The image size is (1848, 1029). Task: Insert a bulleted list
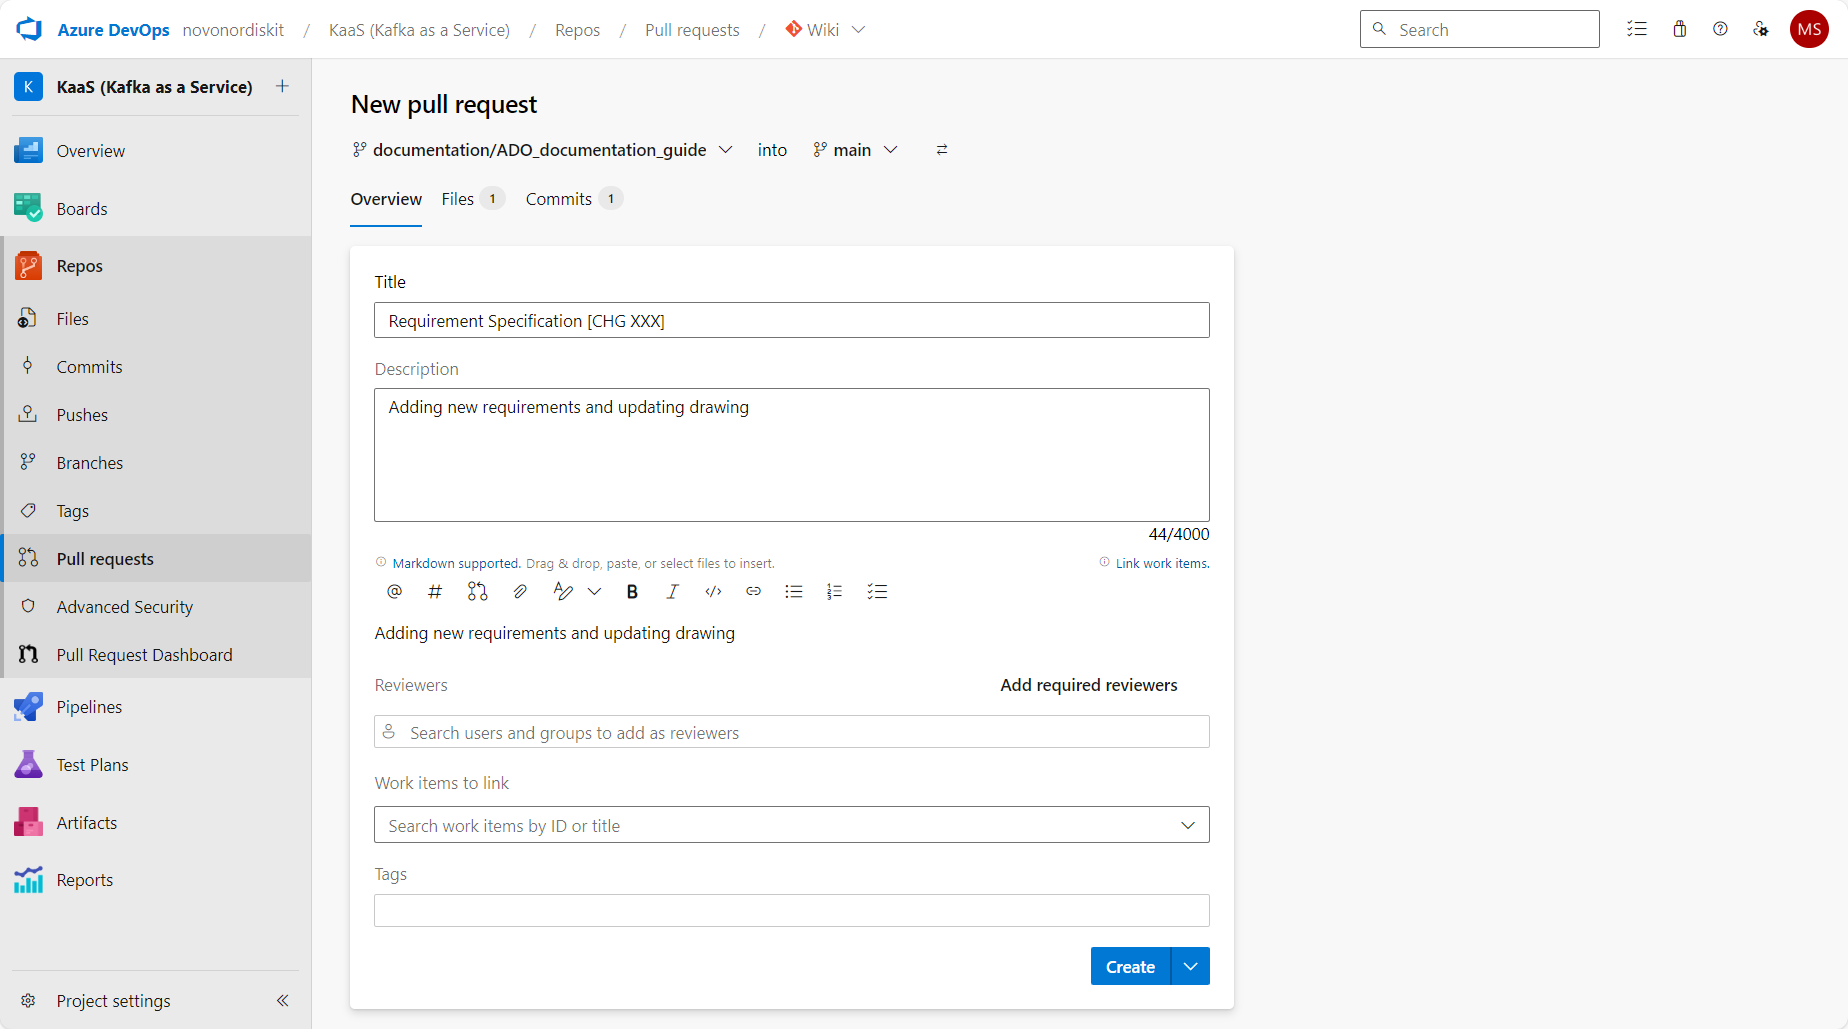[794, 591]
